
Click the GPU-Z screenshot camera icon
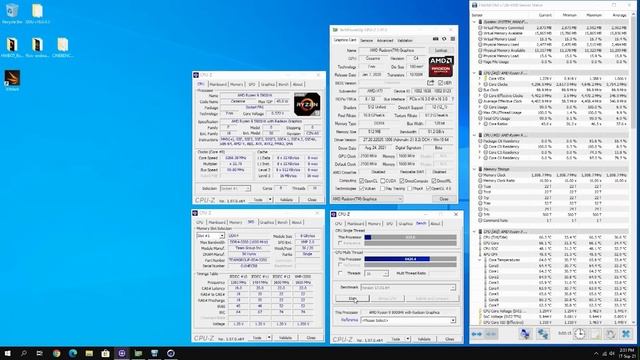436,39
